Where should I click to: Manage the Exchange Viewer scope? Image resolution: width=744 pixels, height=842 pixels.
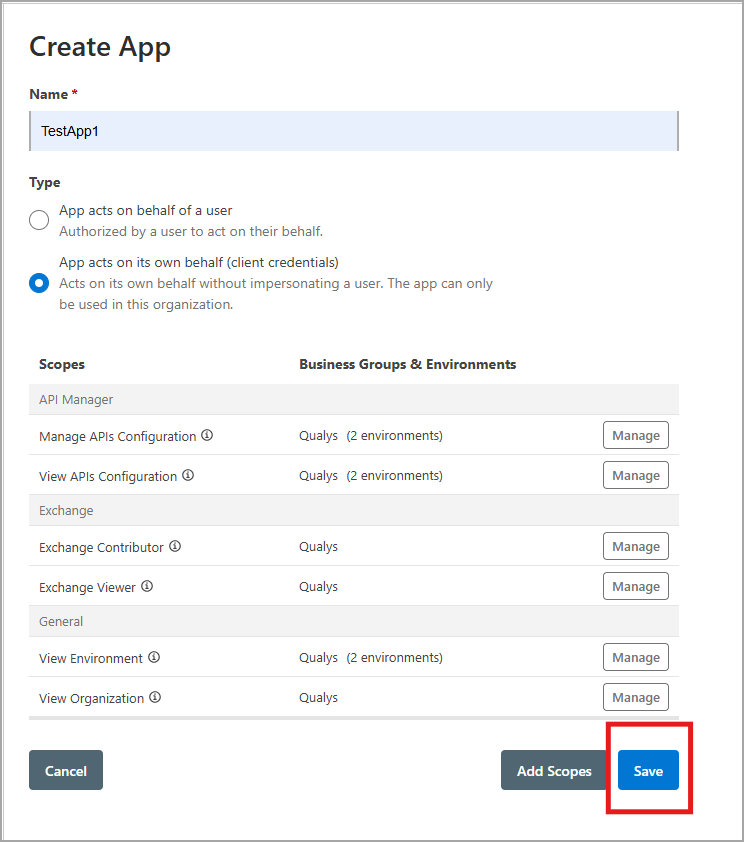click(635, 586)
